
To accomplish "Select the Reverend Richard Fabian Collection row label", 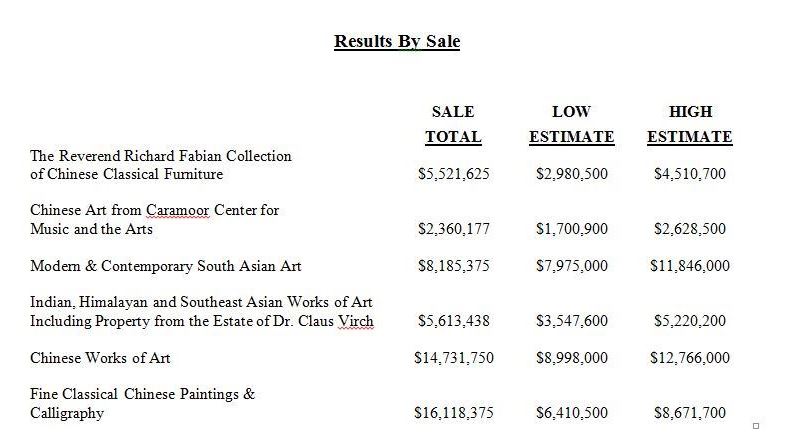I will [x=161, y=165].
